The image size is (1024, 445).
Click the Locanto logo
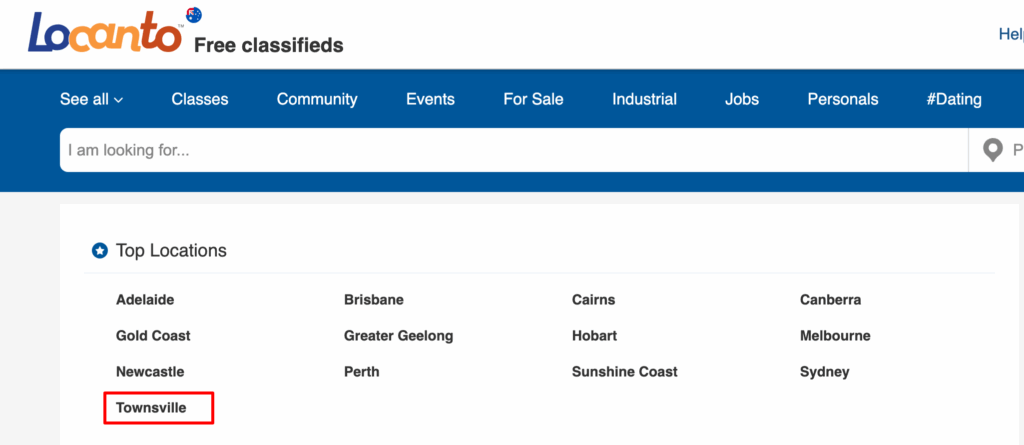pos(106,33)
